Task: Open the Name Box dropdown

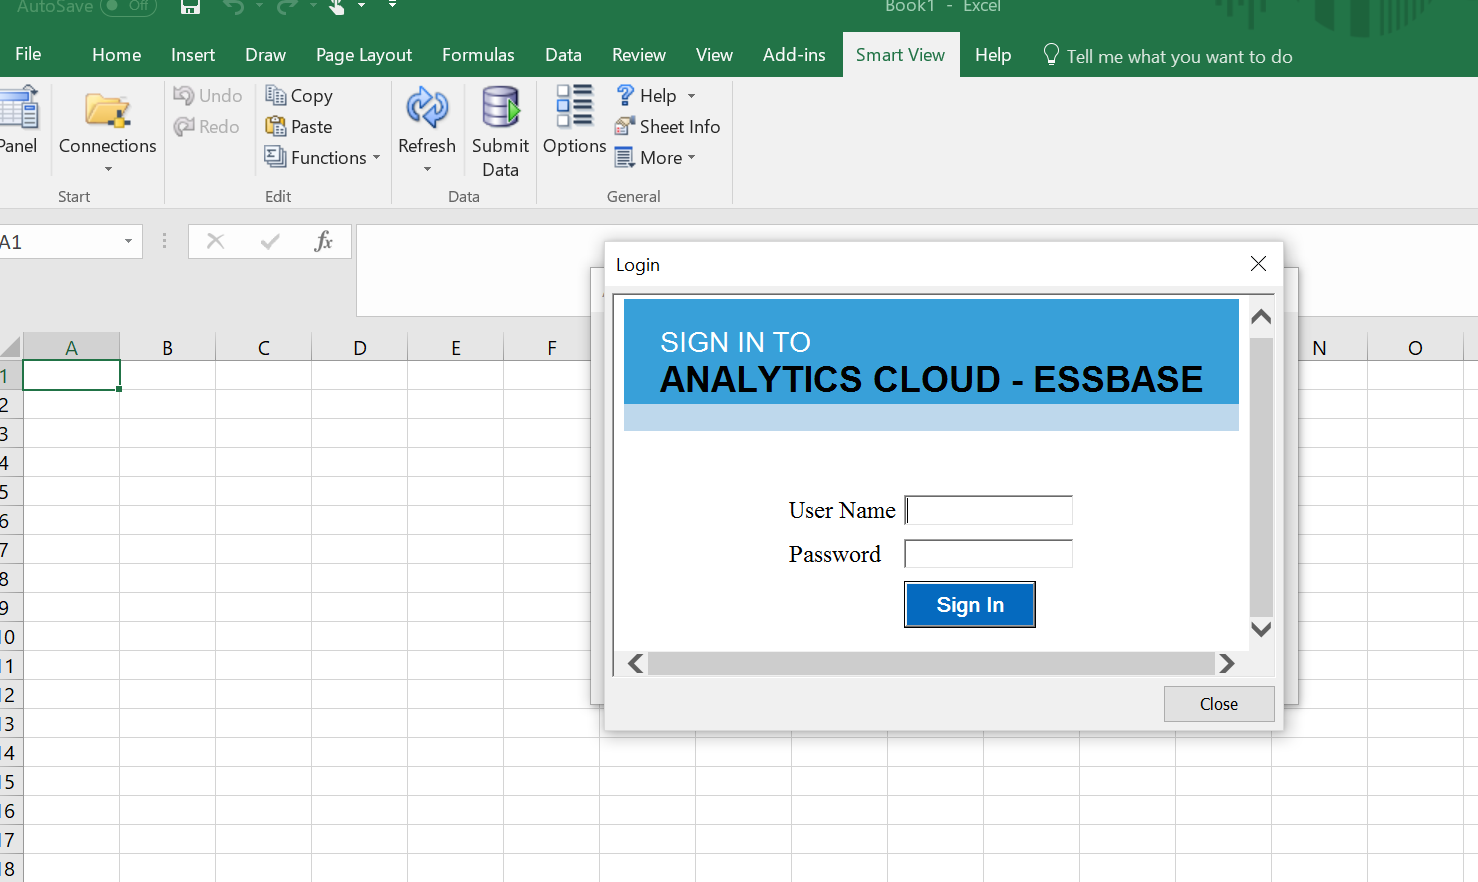Action: (x=127, y=241)
